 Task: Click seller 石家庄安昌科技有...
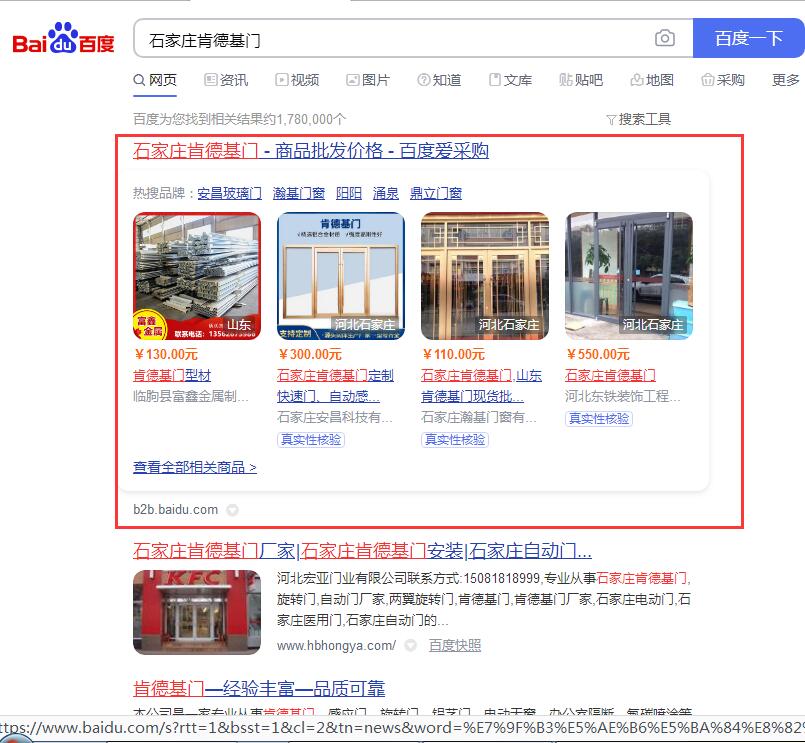point(335,417)
